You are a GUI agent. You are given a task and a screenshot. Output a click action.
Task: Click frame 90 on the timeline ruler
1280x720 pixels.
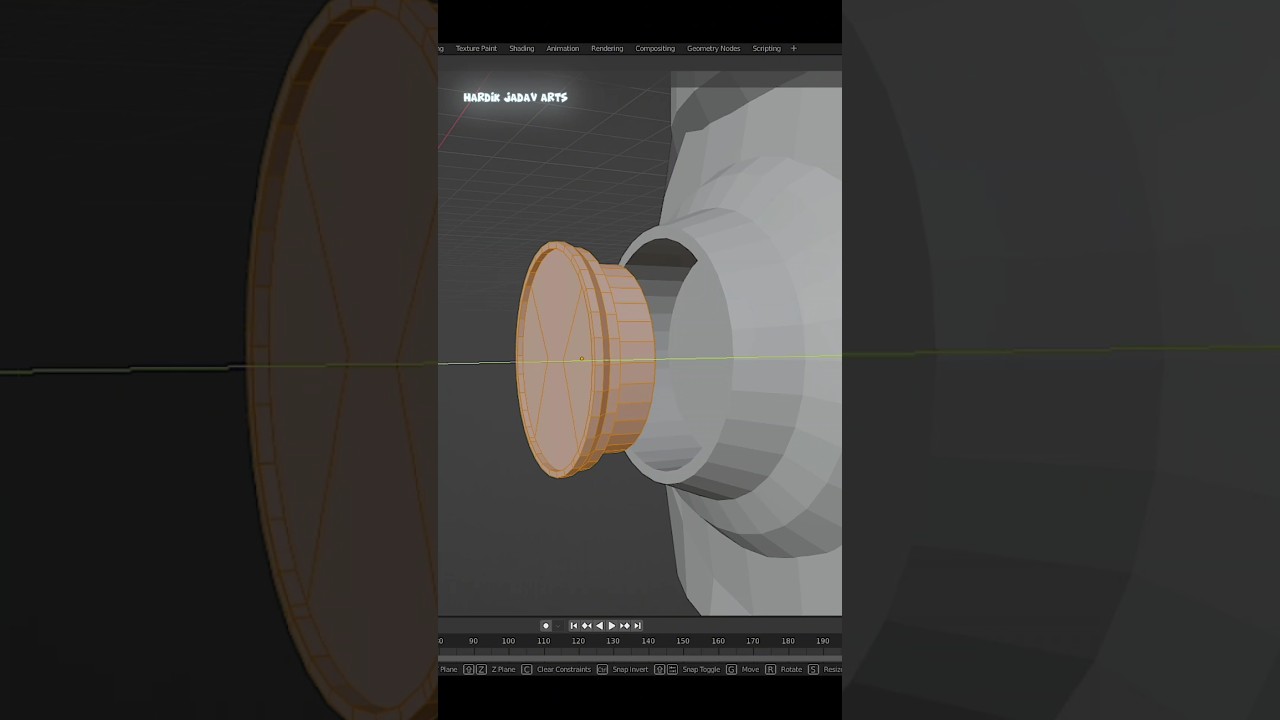click(473, 641)
